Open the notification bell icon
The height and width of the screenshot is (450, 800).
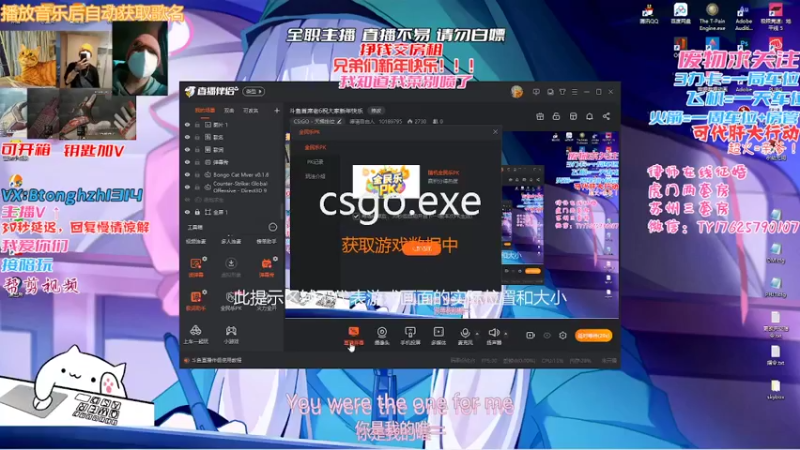click(589, 116)
